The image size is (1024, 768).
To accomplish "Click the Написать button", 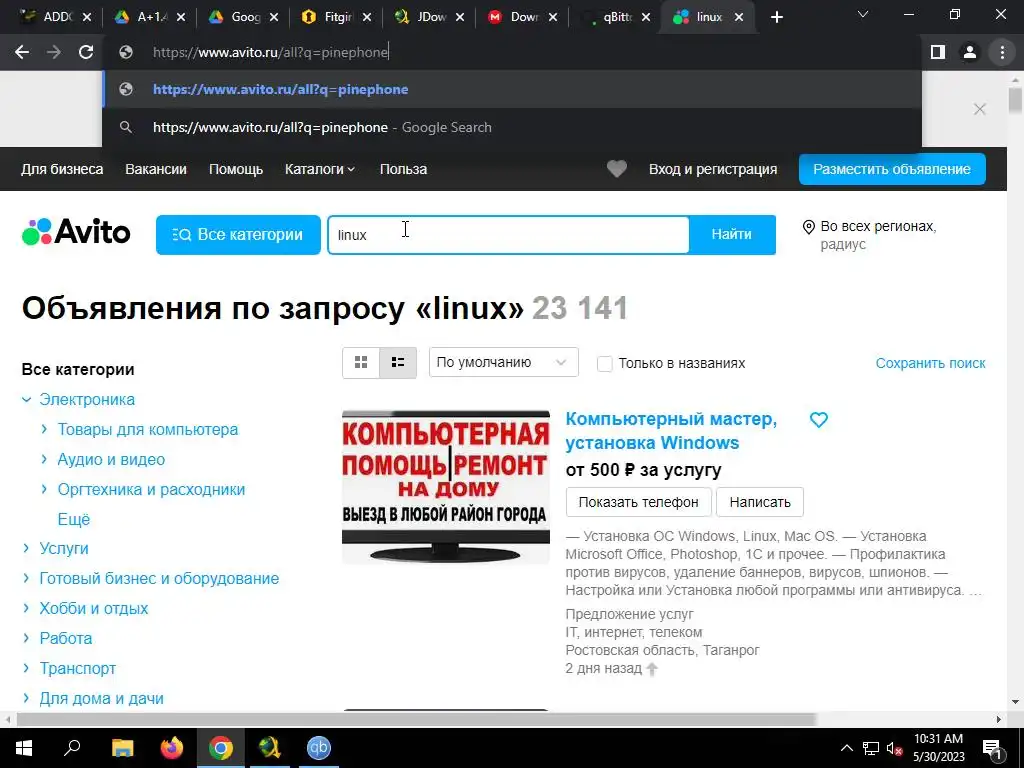I will [760, 502].
